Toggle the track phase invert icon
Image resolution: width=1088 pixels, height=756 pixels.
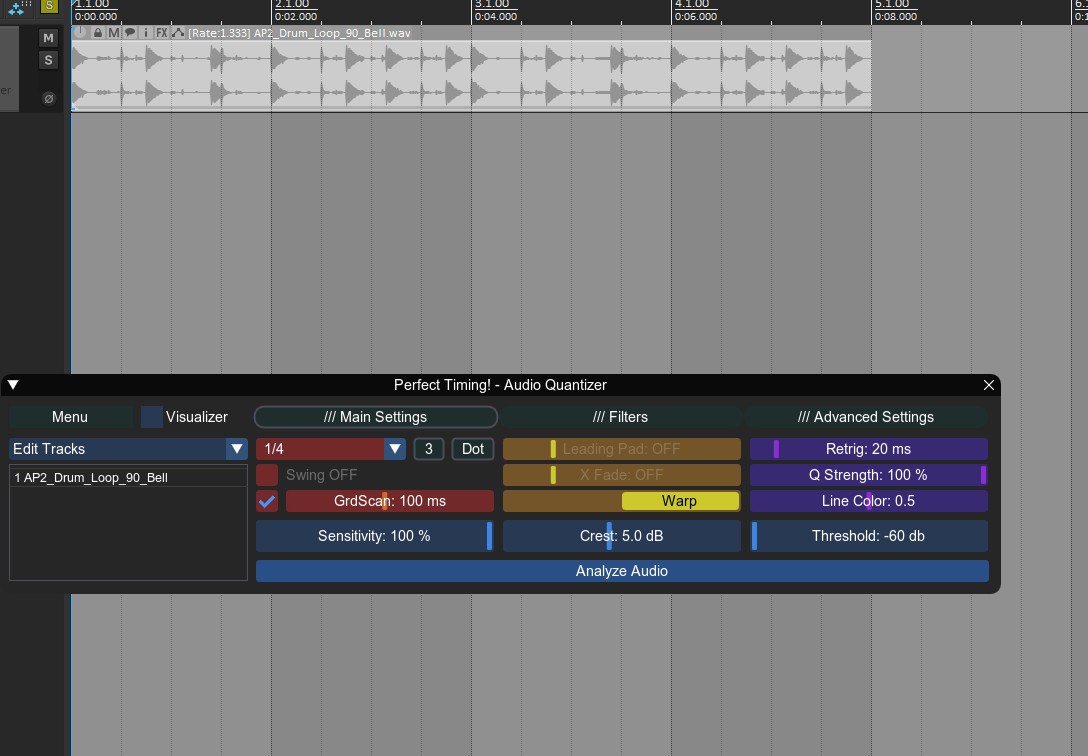point(49,98)
